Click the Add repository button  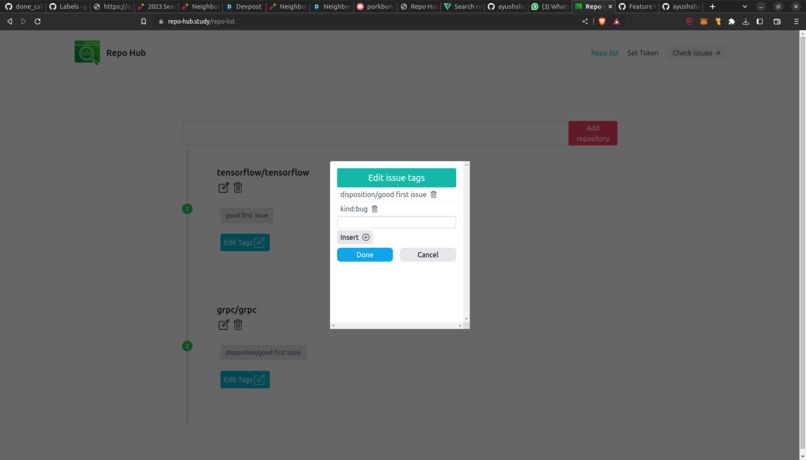[x=593, y=133]
